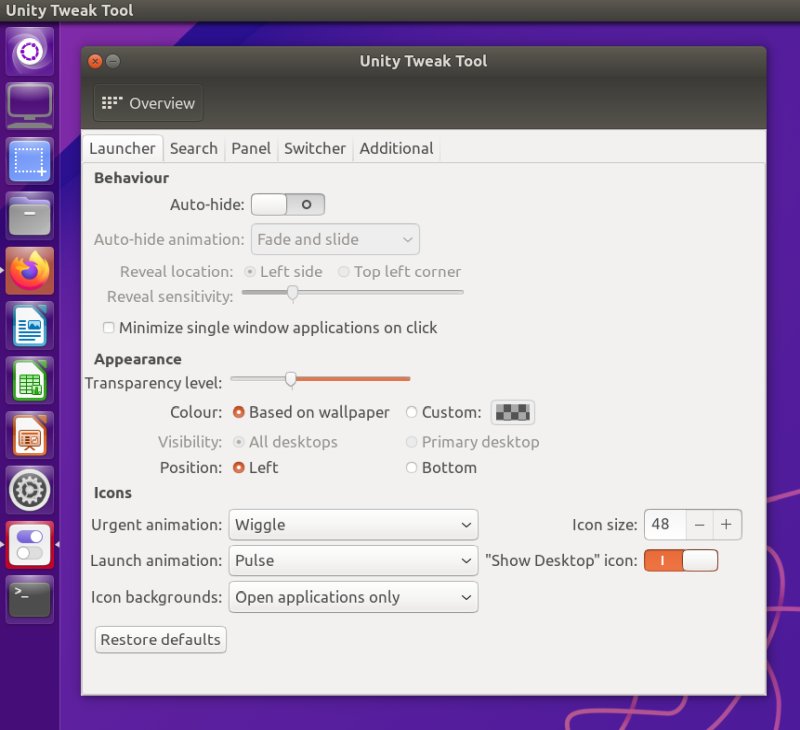Open the Icon backgrounds dropdown
Screen dimensions: 800x730
click(x=352, y=596)
